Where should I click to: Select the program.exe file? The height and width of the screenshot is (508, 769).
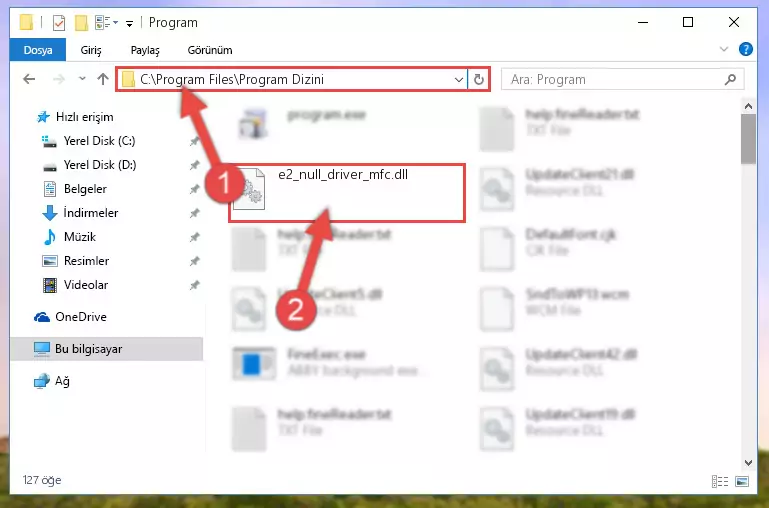click(x=327, y=115)
